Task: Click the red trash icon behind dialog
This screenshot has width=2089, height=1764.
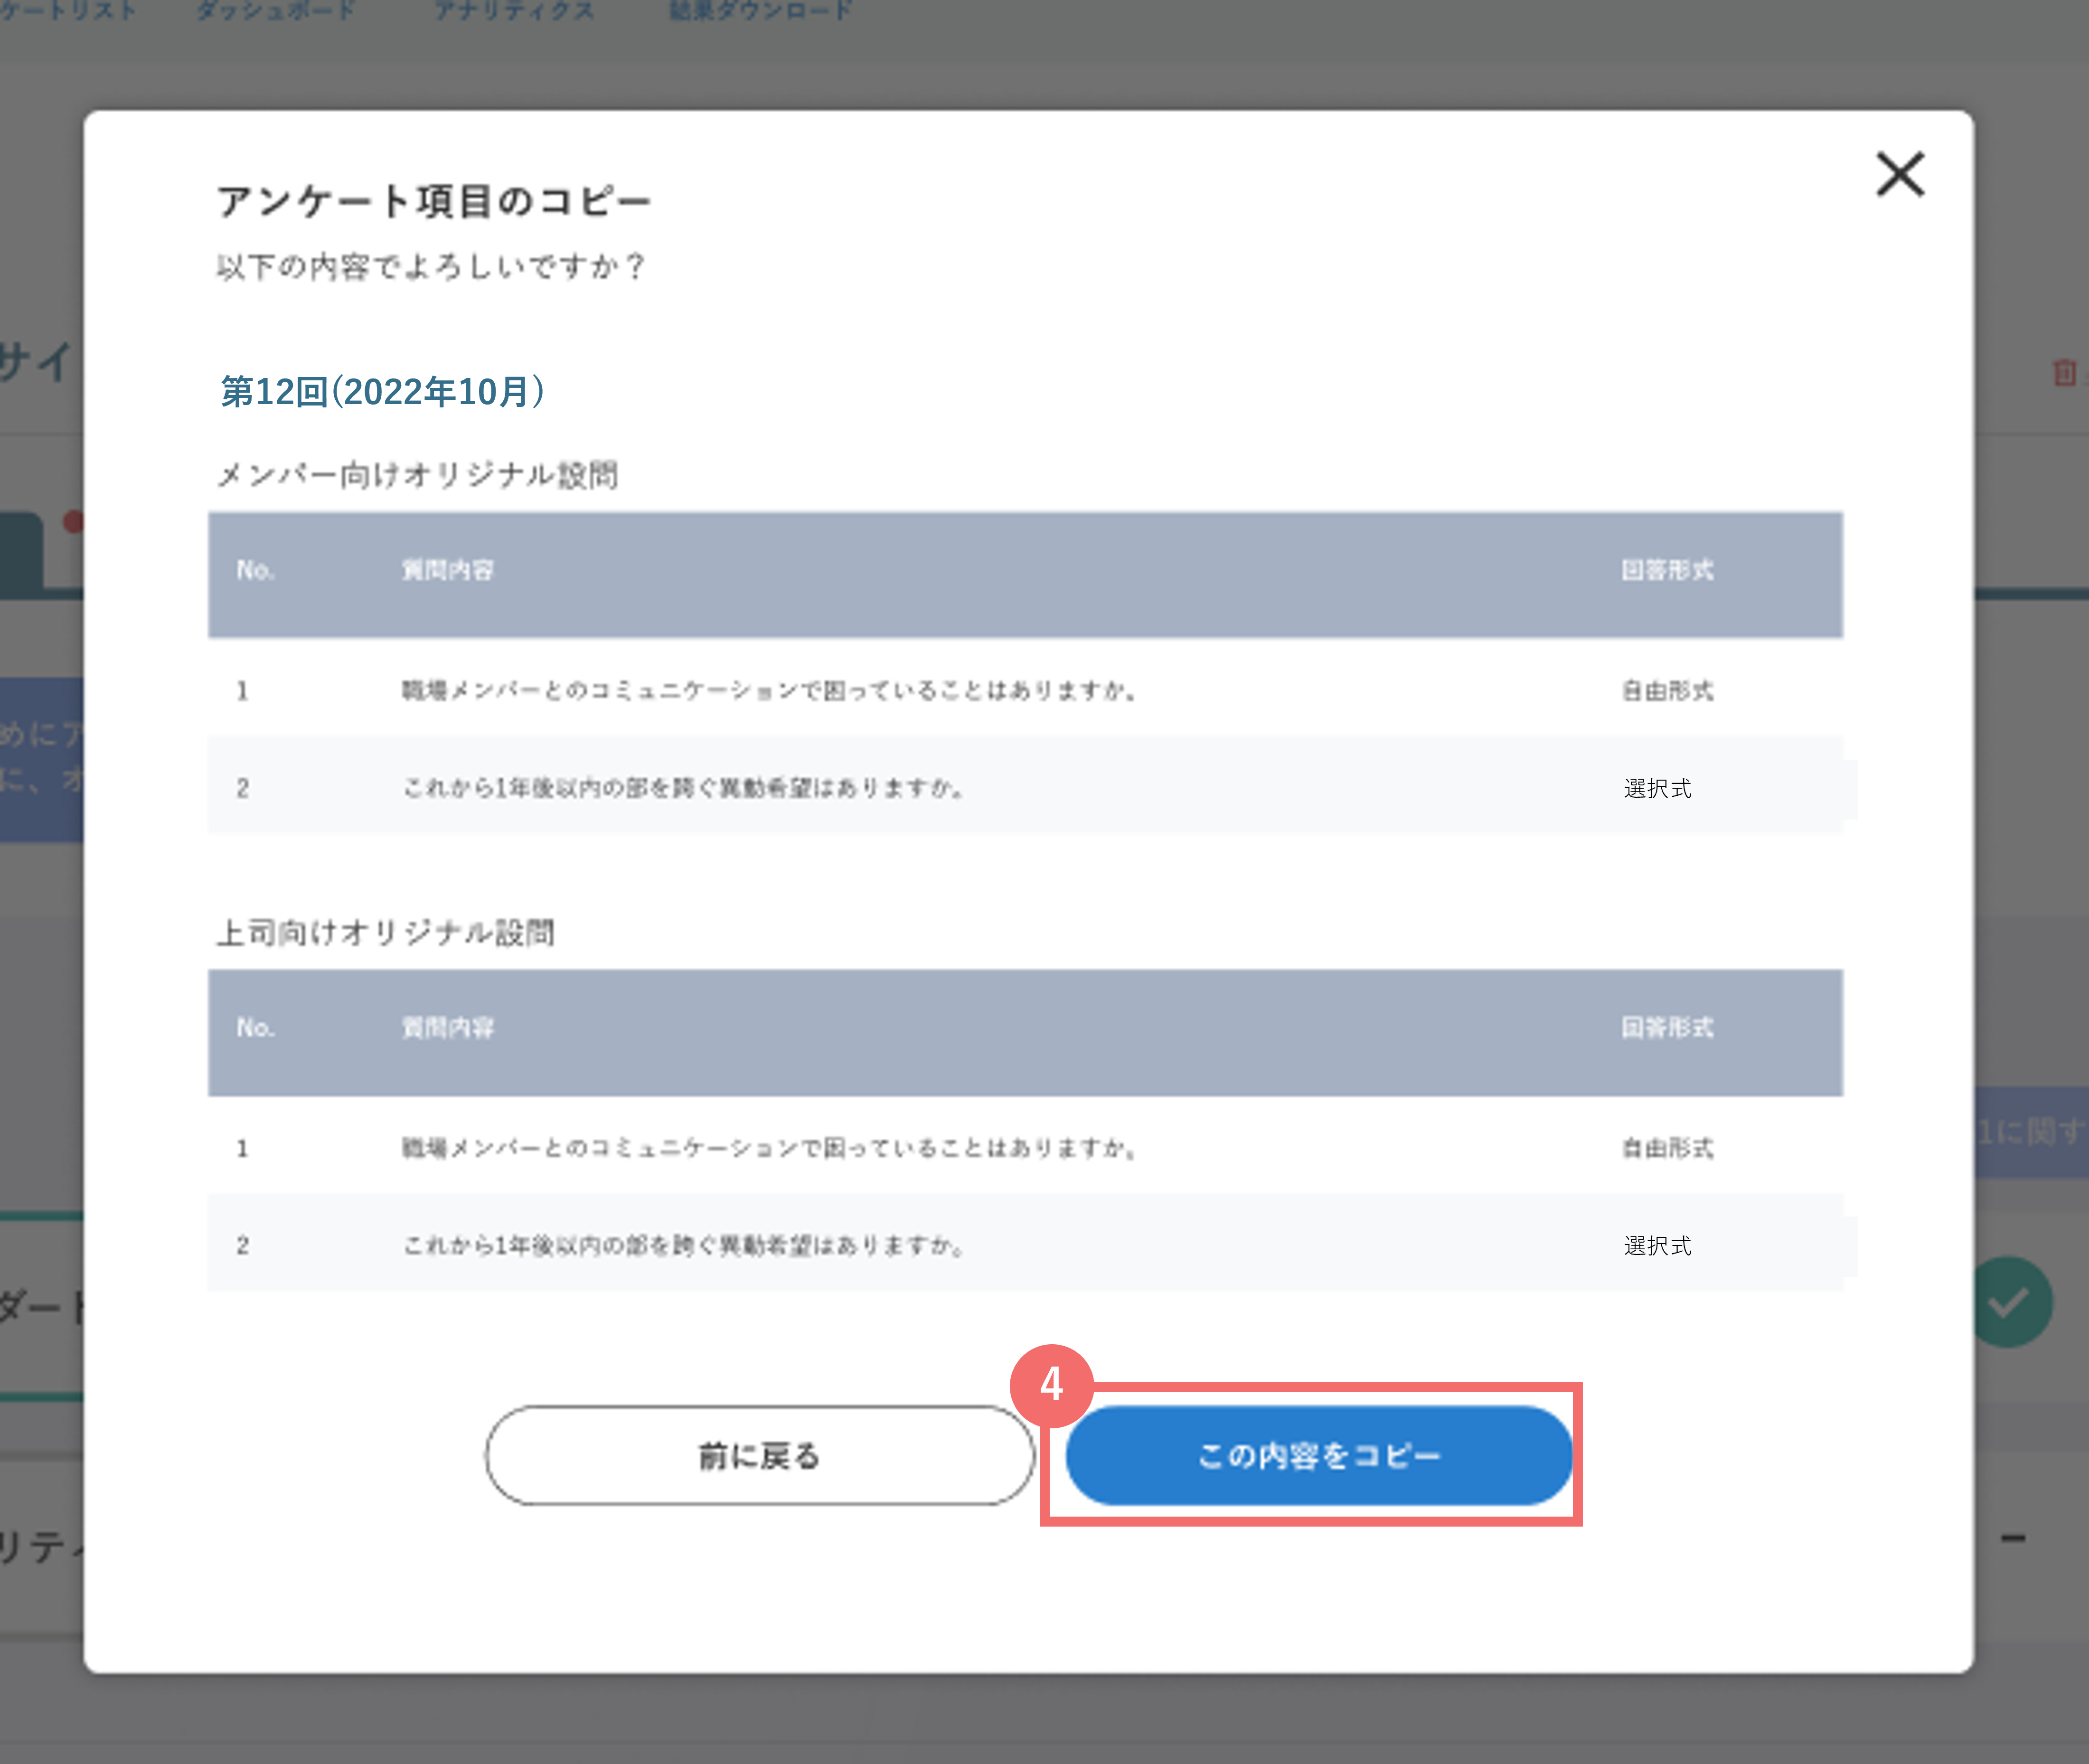Action: pyautogui.click(x=2064, y=373)
